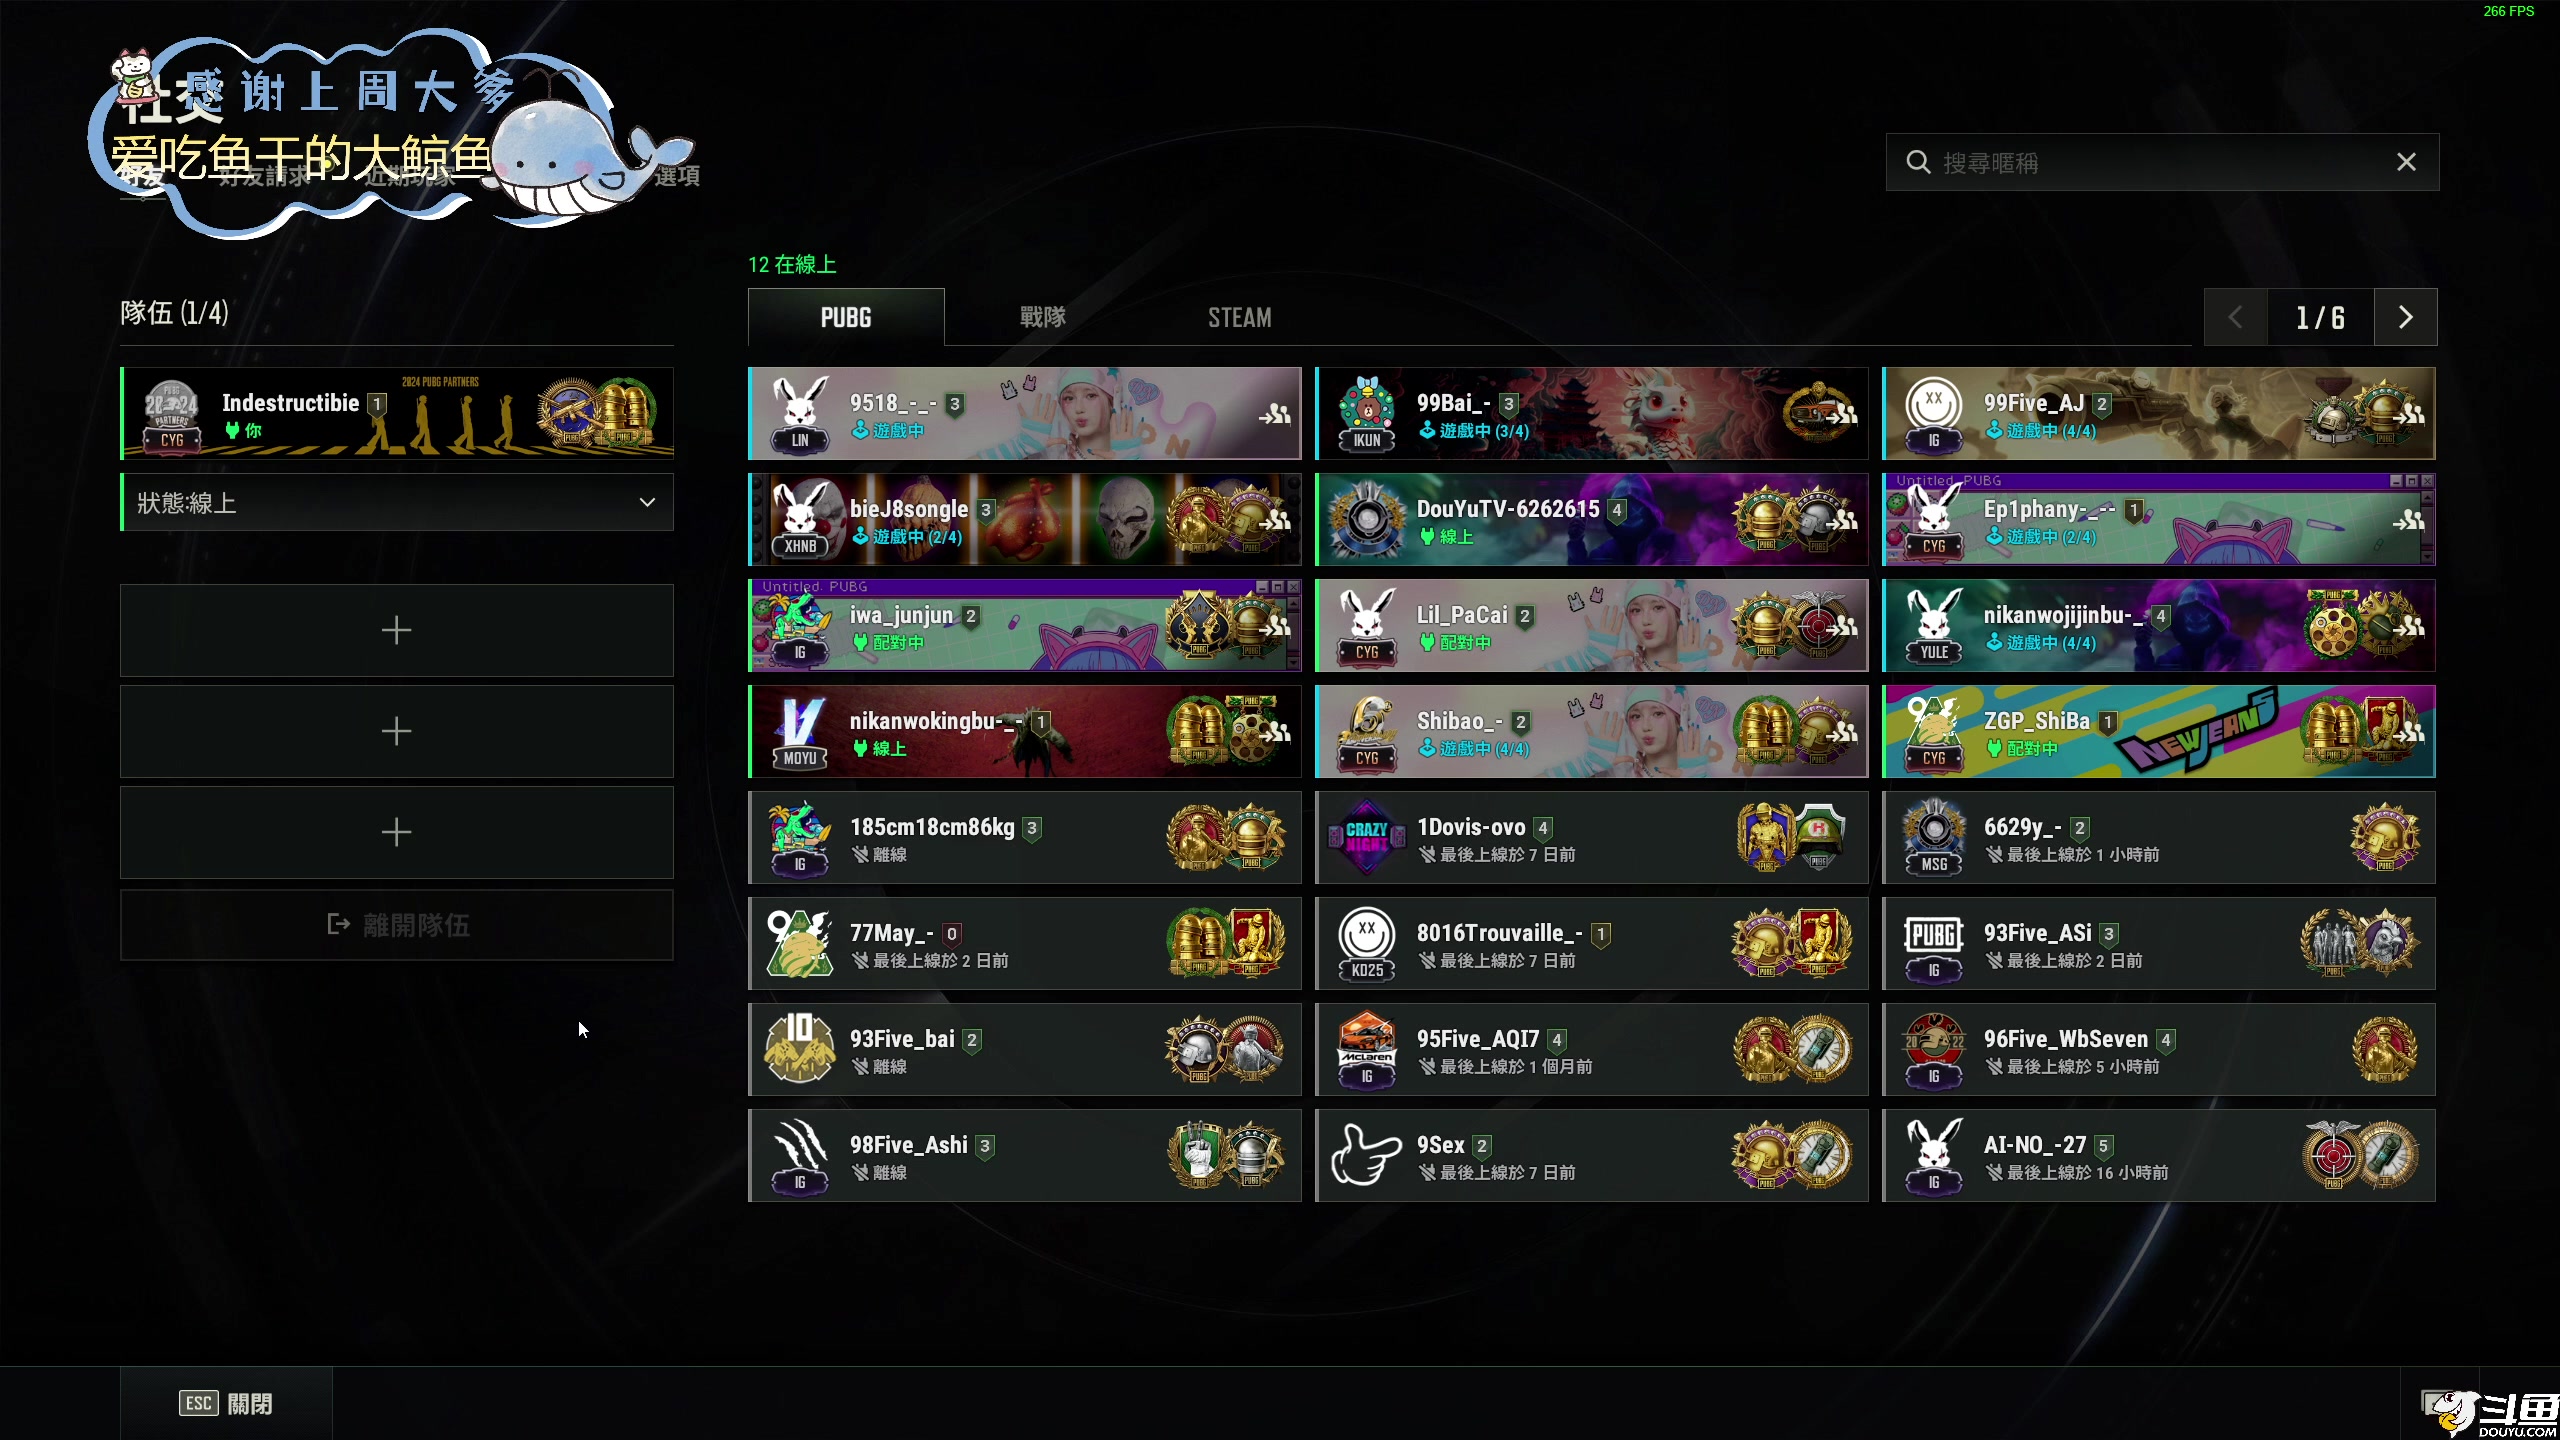Switch to the STEAM tab

[x=1240, y=317]
